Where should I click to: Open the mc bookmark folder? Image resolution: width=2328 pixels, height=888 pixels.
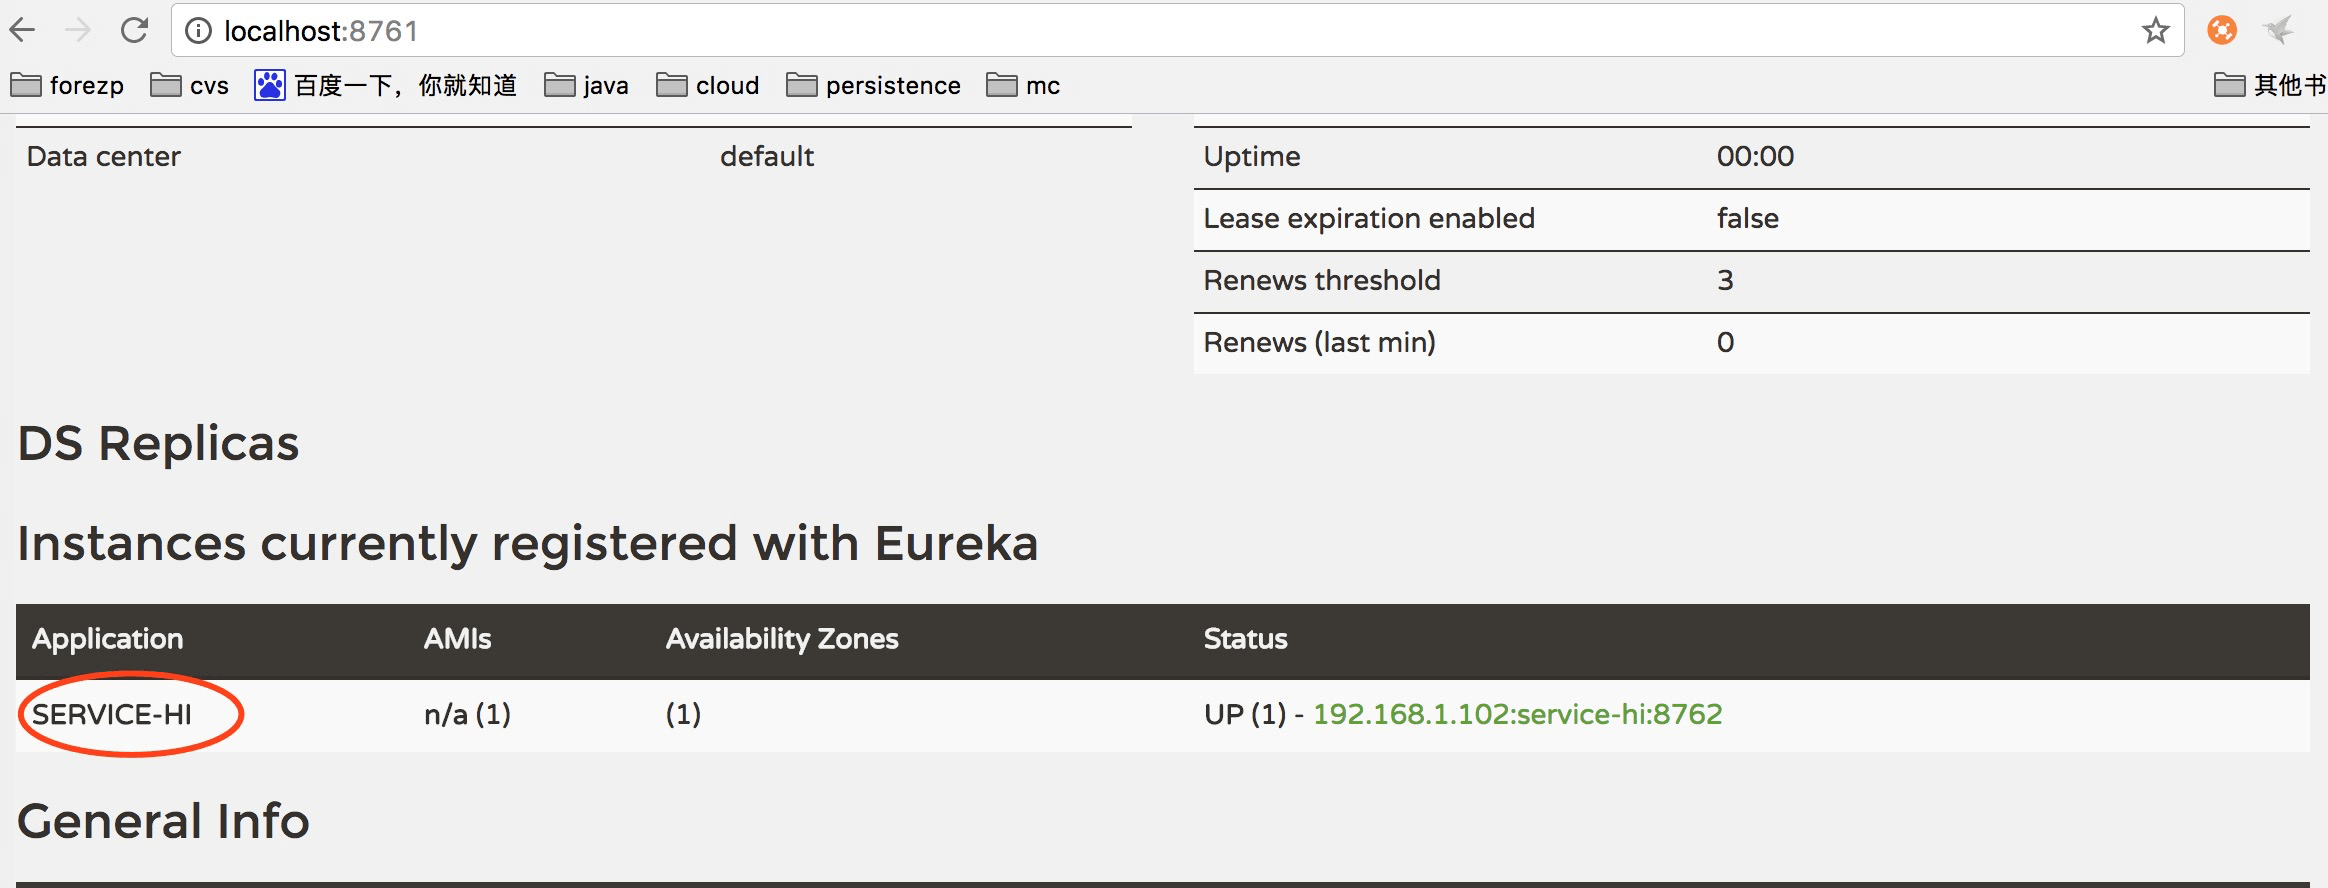tap(1023, 86)
